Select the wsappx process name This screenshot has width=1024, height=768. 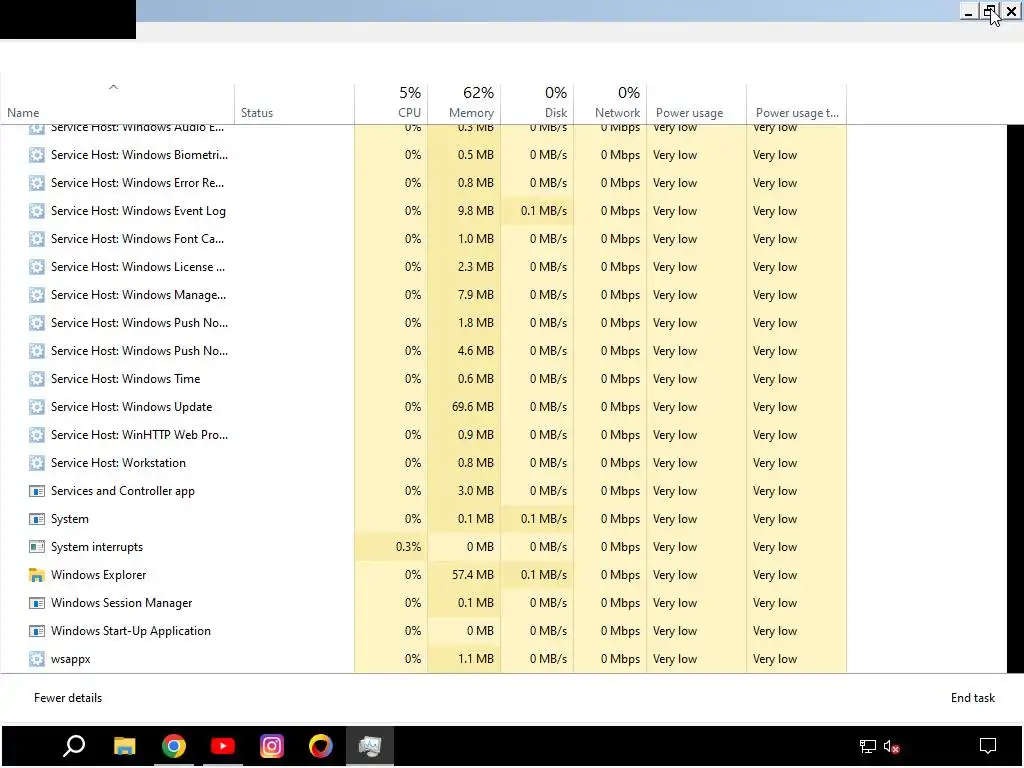71,659
